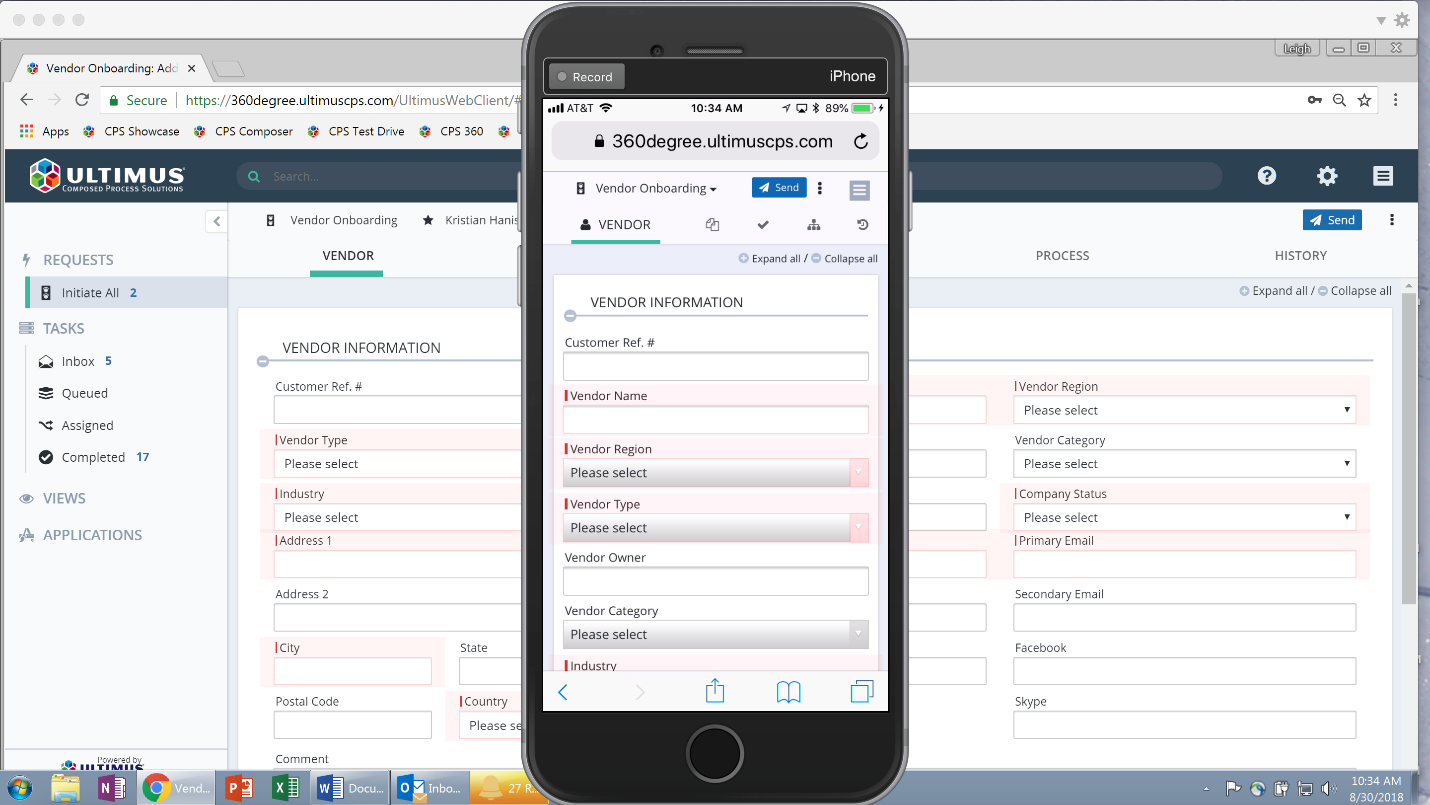Screen dimensions: 1430x805
Task: Open the three-dot overflow menu next to Send
Action: click(820, 188)
